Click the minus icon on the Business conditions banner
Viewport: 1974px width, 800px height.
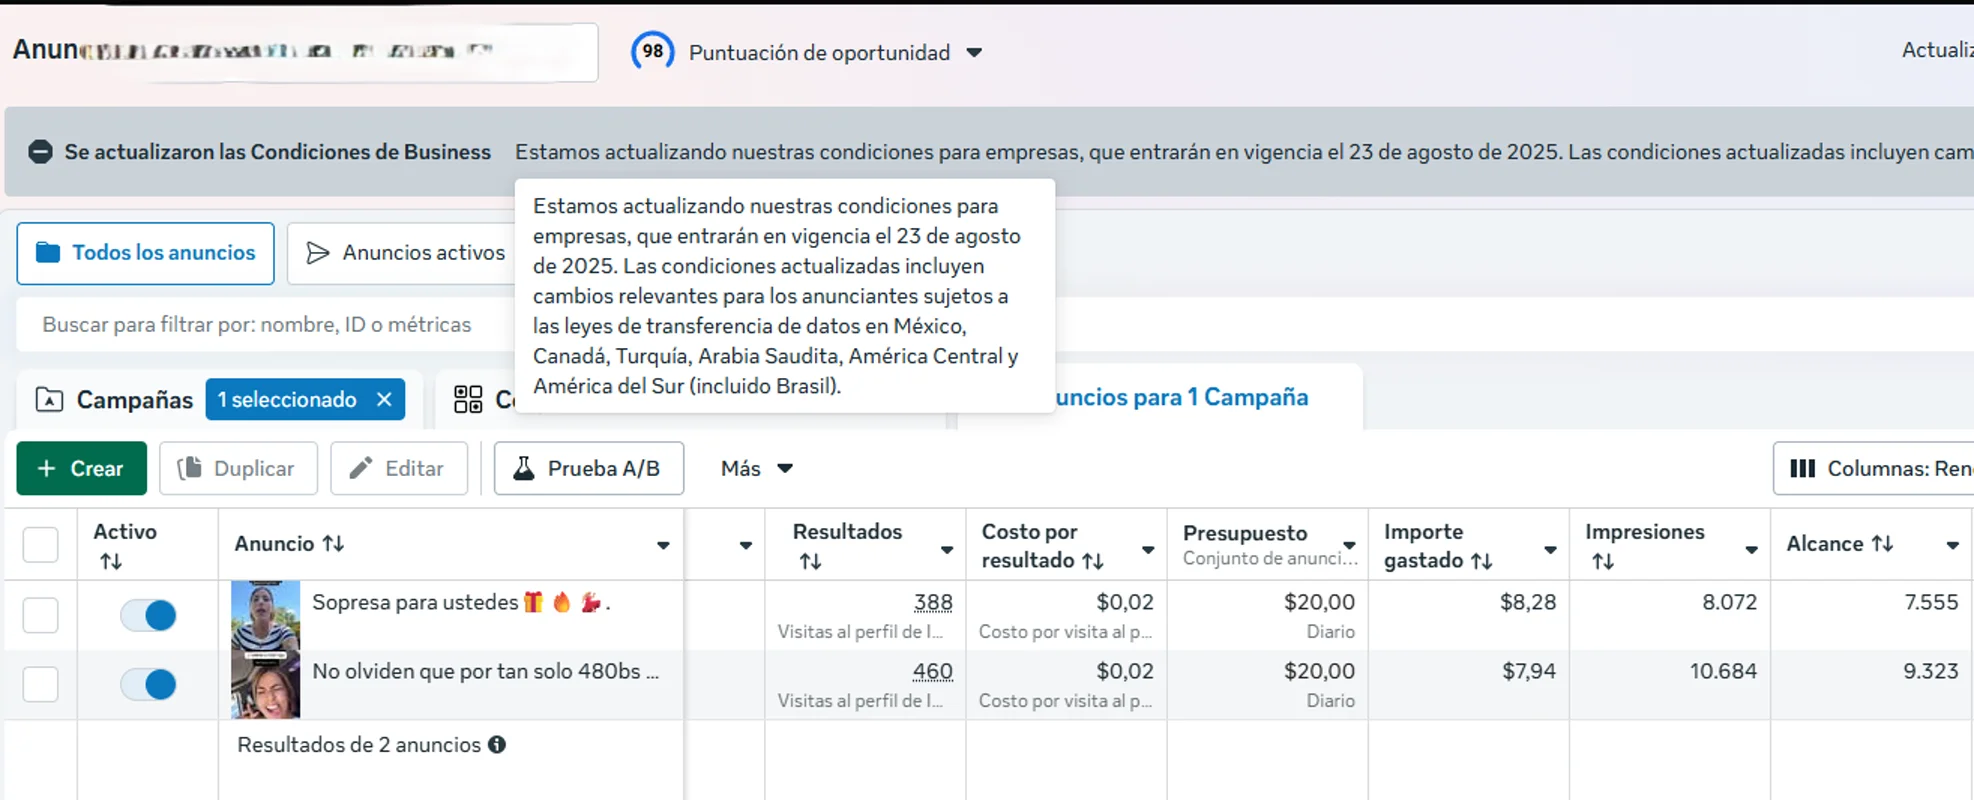click(40, 152)
